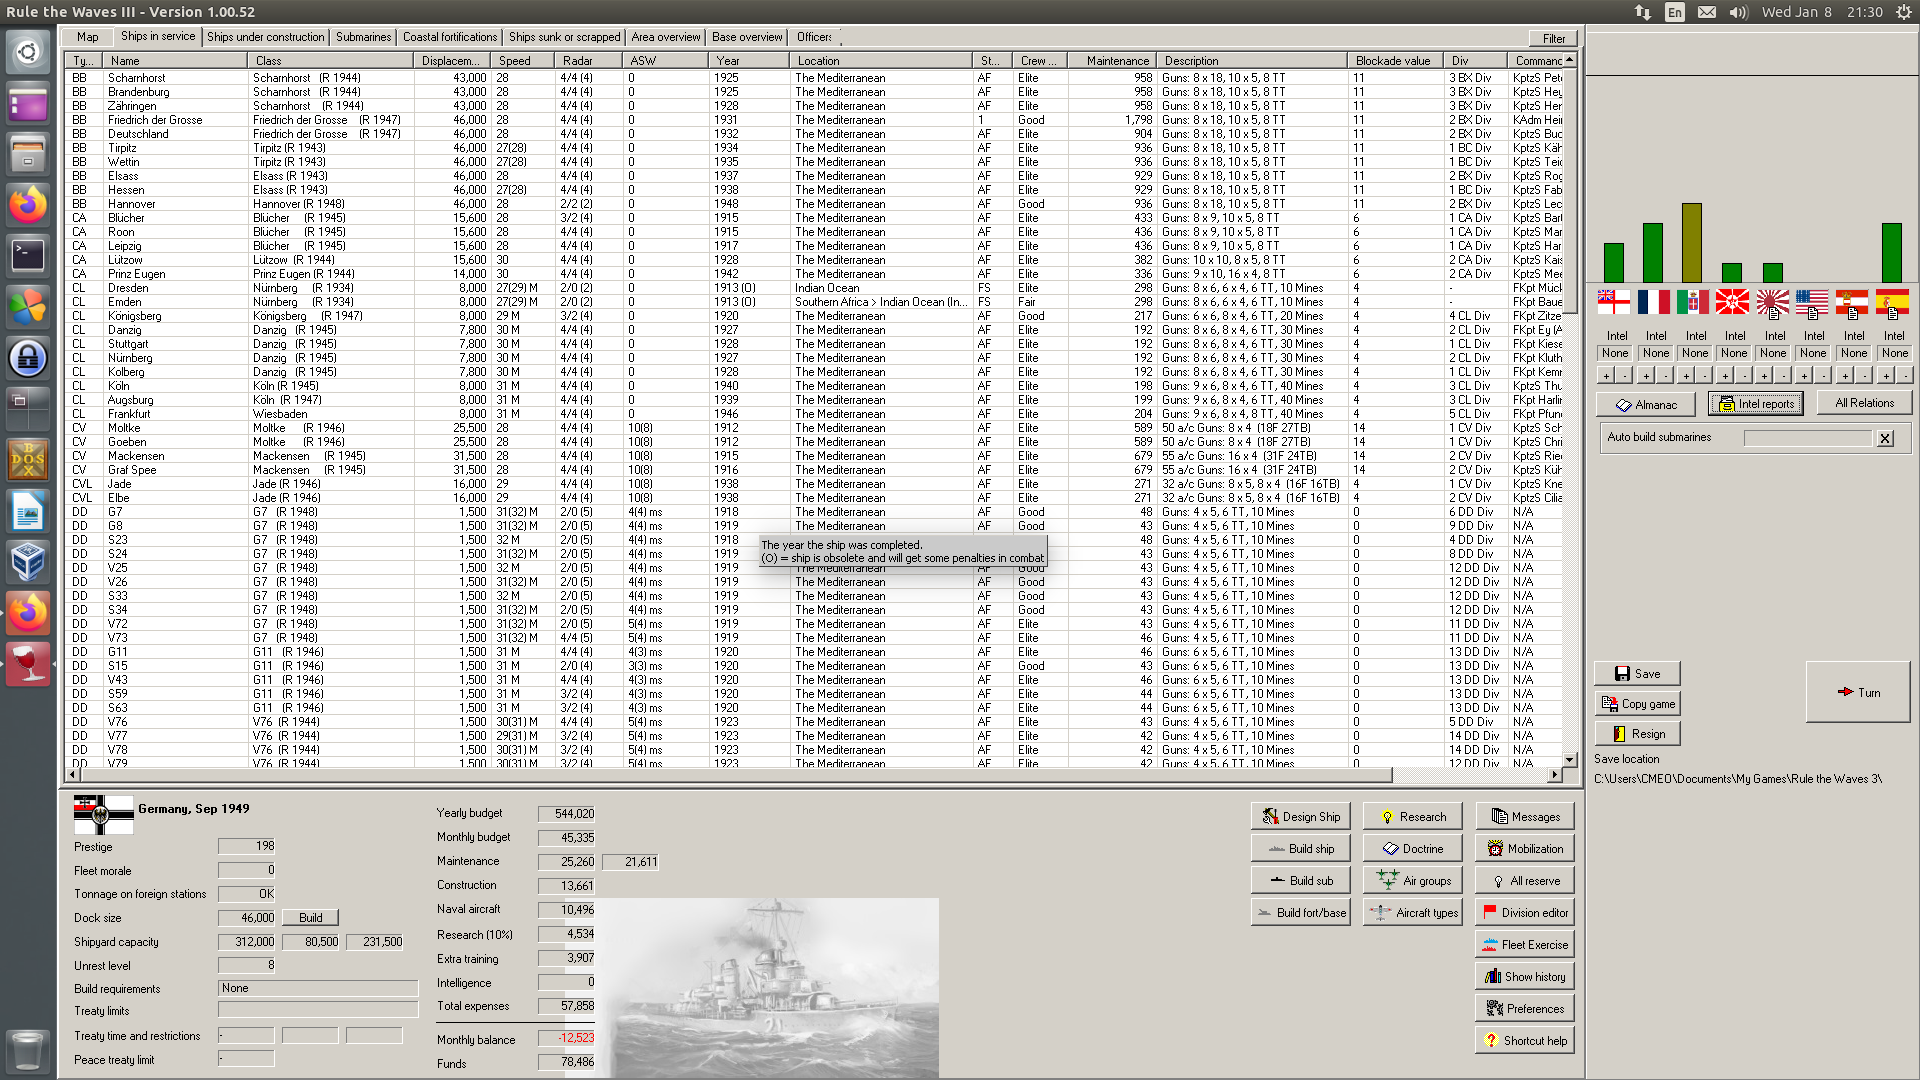Open the Doctrine screen
Viewport: 1920px width, 1080px height.
click(x=1412, y=848)
